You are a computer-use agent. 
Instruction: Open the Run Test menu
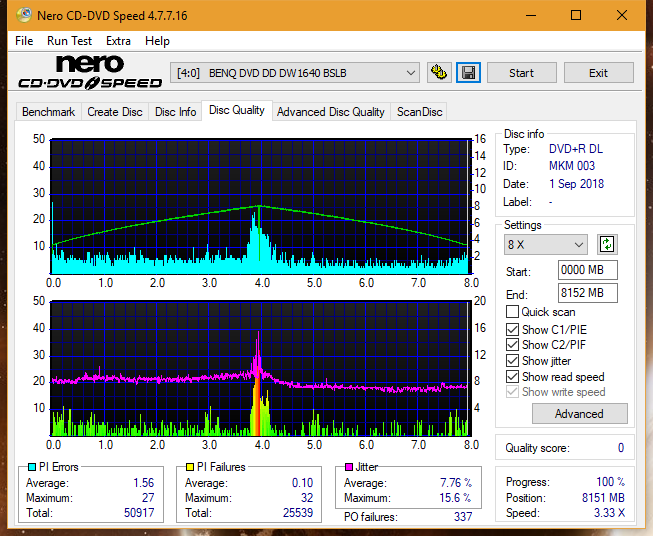pyautogui.click(x=69, y=41)
